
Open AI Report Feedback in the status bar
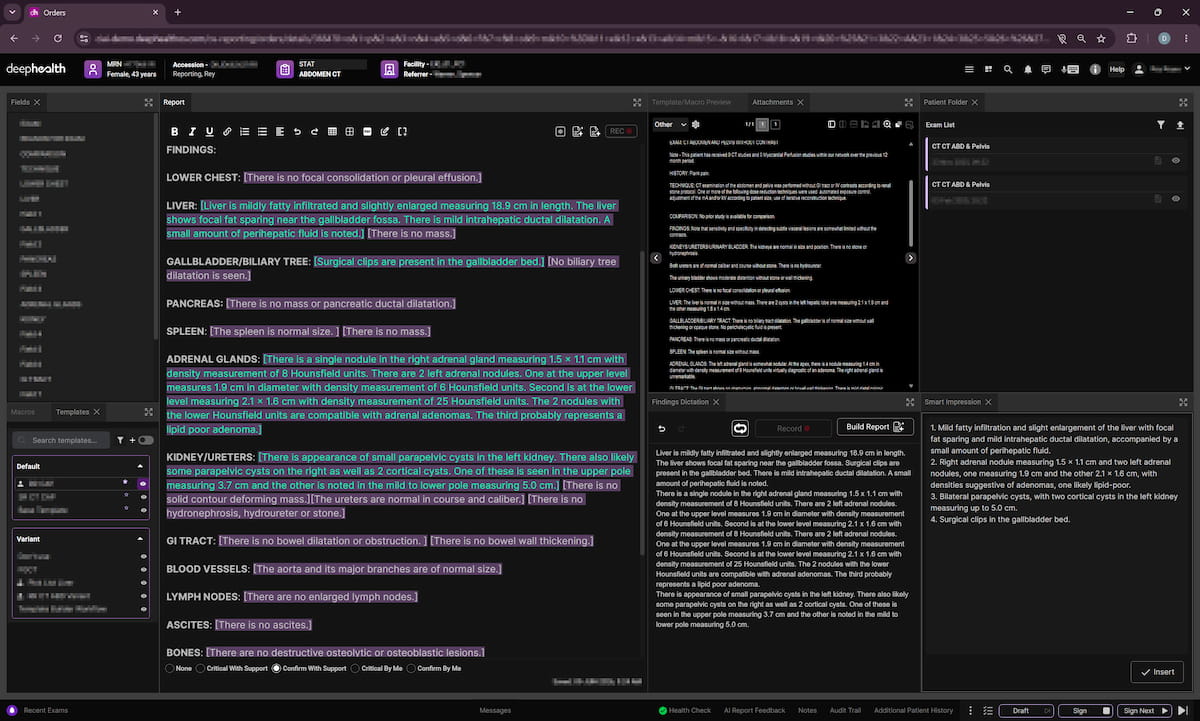tap(754, 710)
